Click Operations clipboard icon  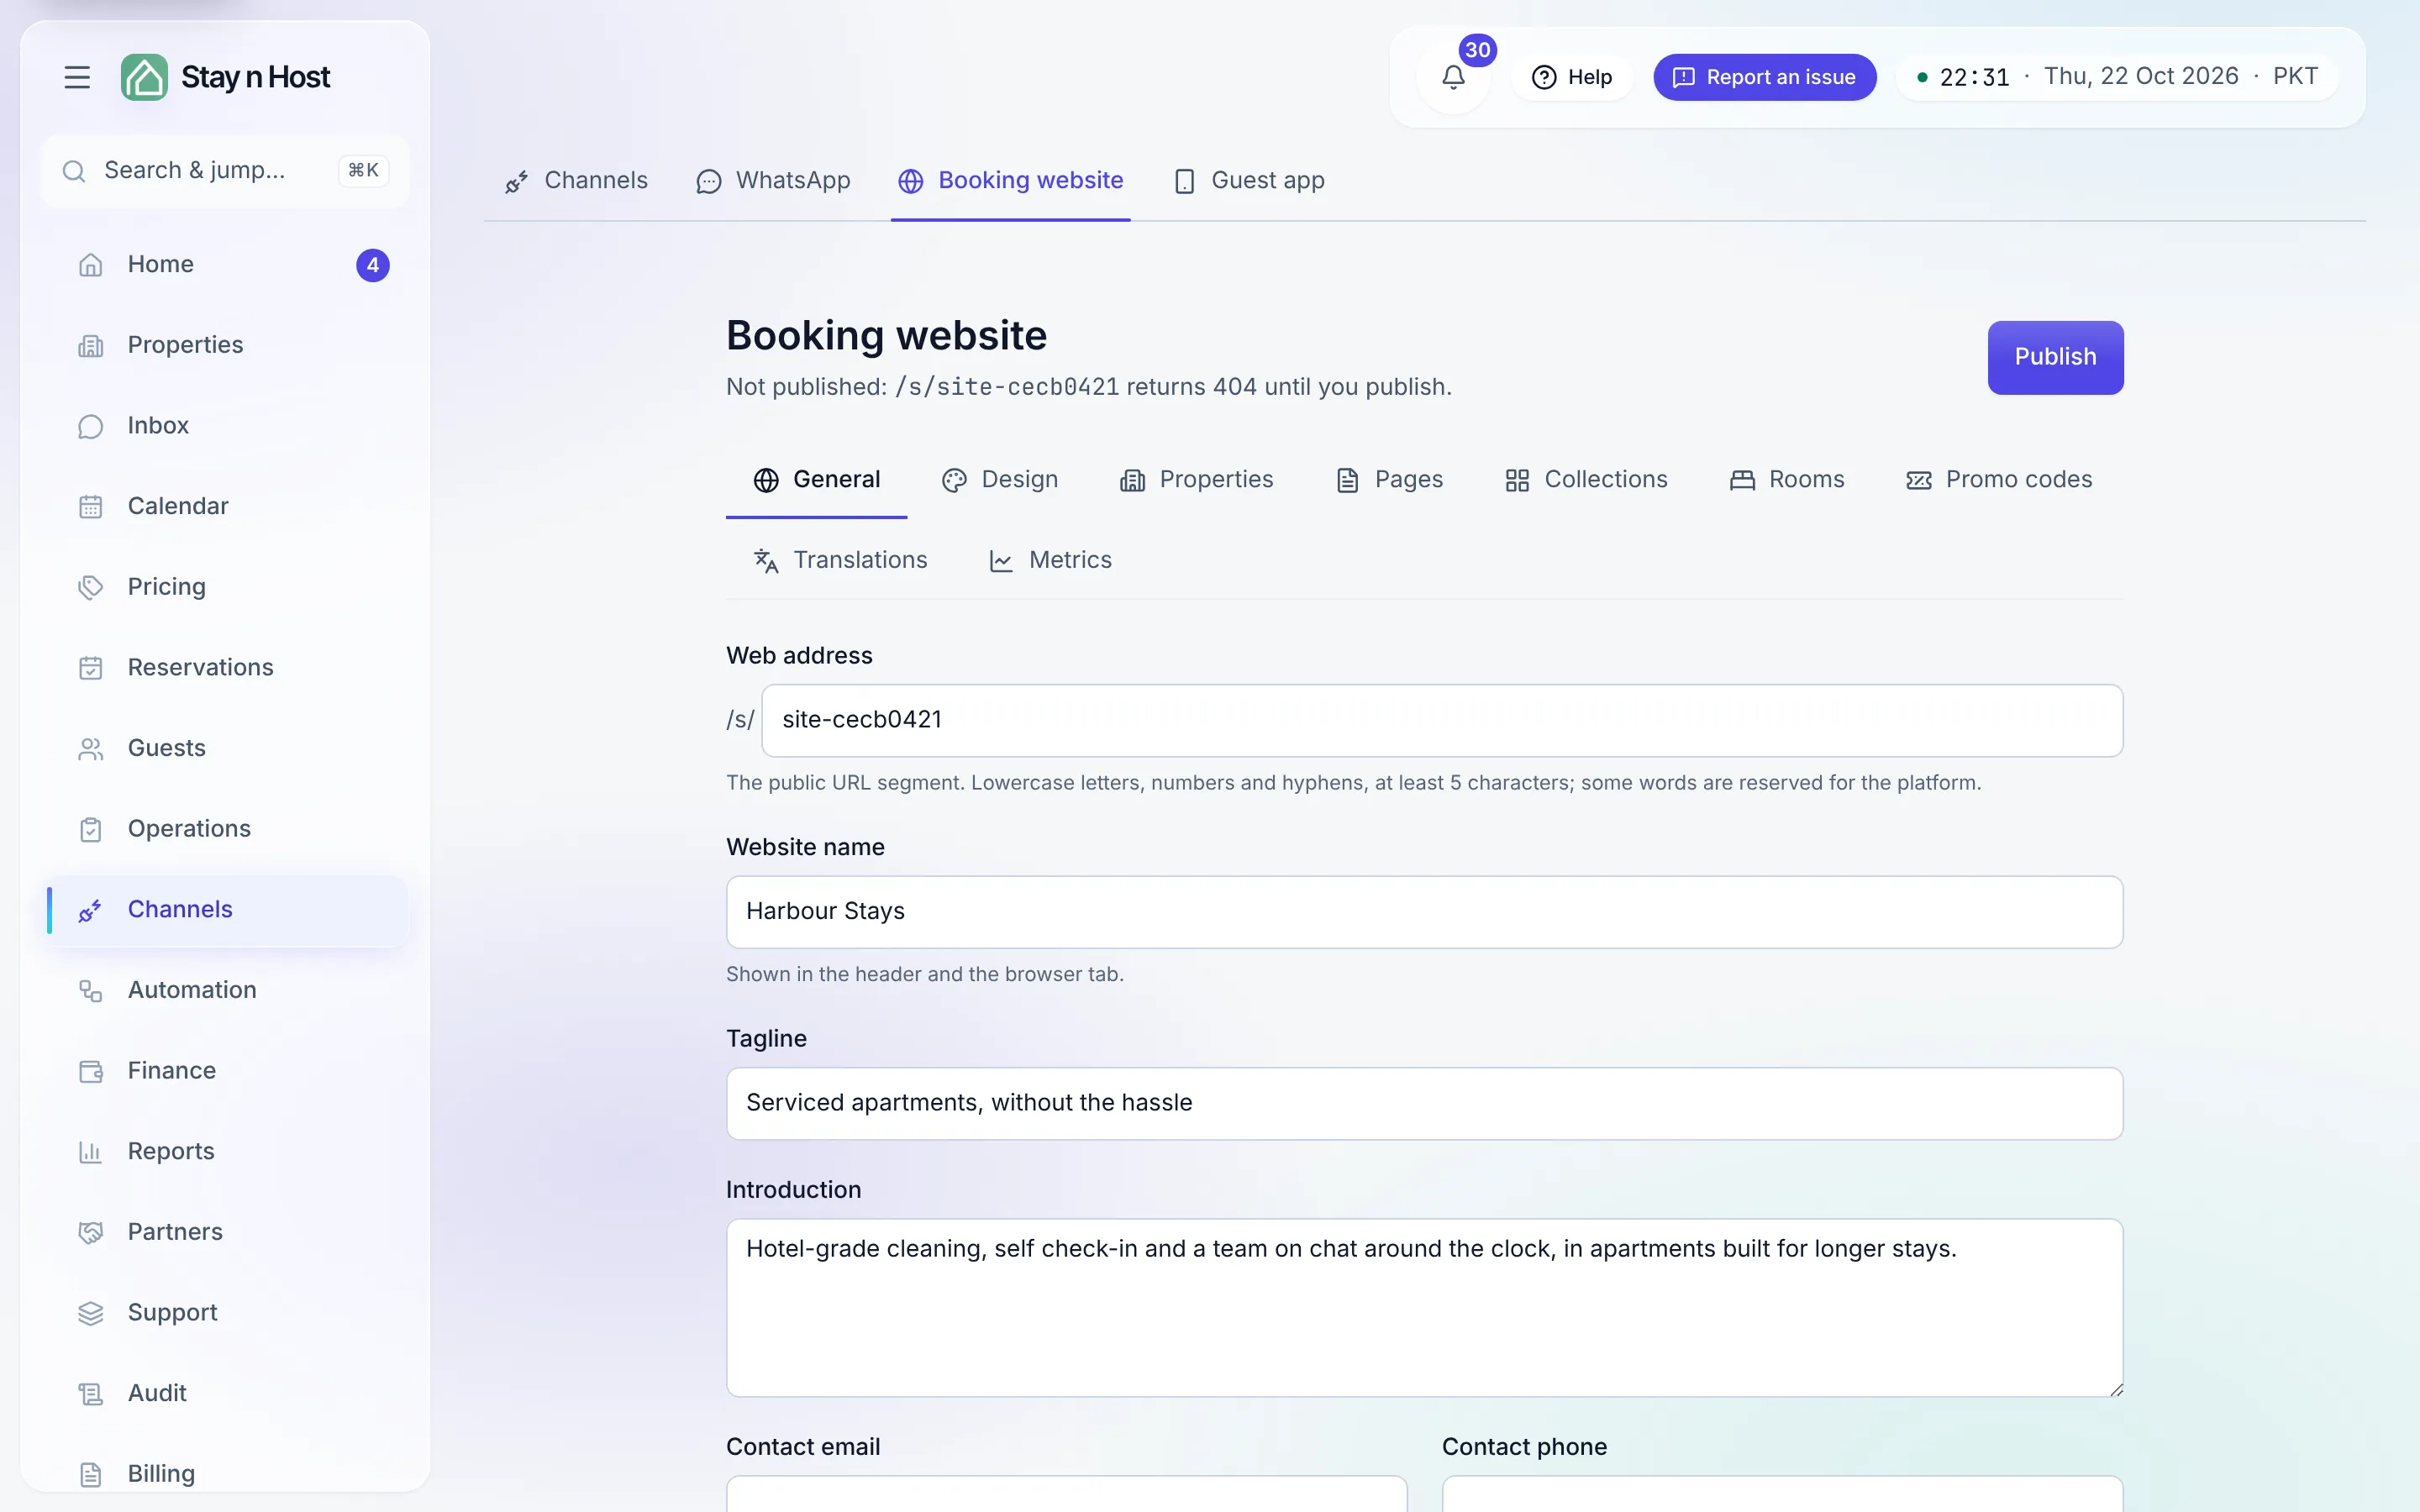91,830
